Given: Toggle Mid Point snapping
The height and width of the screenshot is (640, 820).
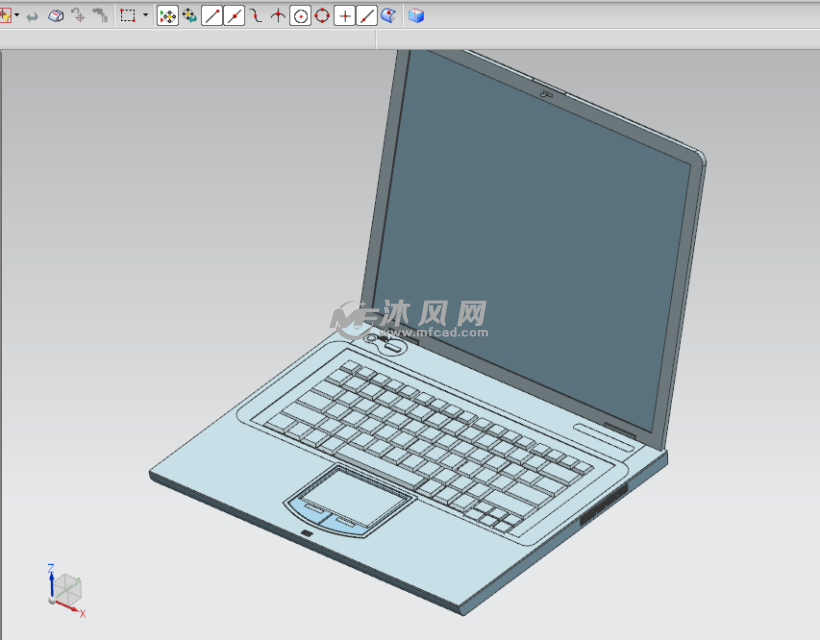Looking at the screenshot, I should tap(234, 16).
